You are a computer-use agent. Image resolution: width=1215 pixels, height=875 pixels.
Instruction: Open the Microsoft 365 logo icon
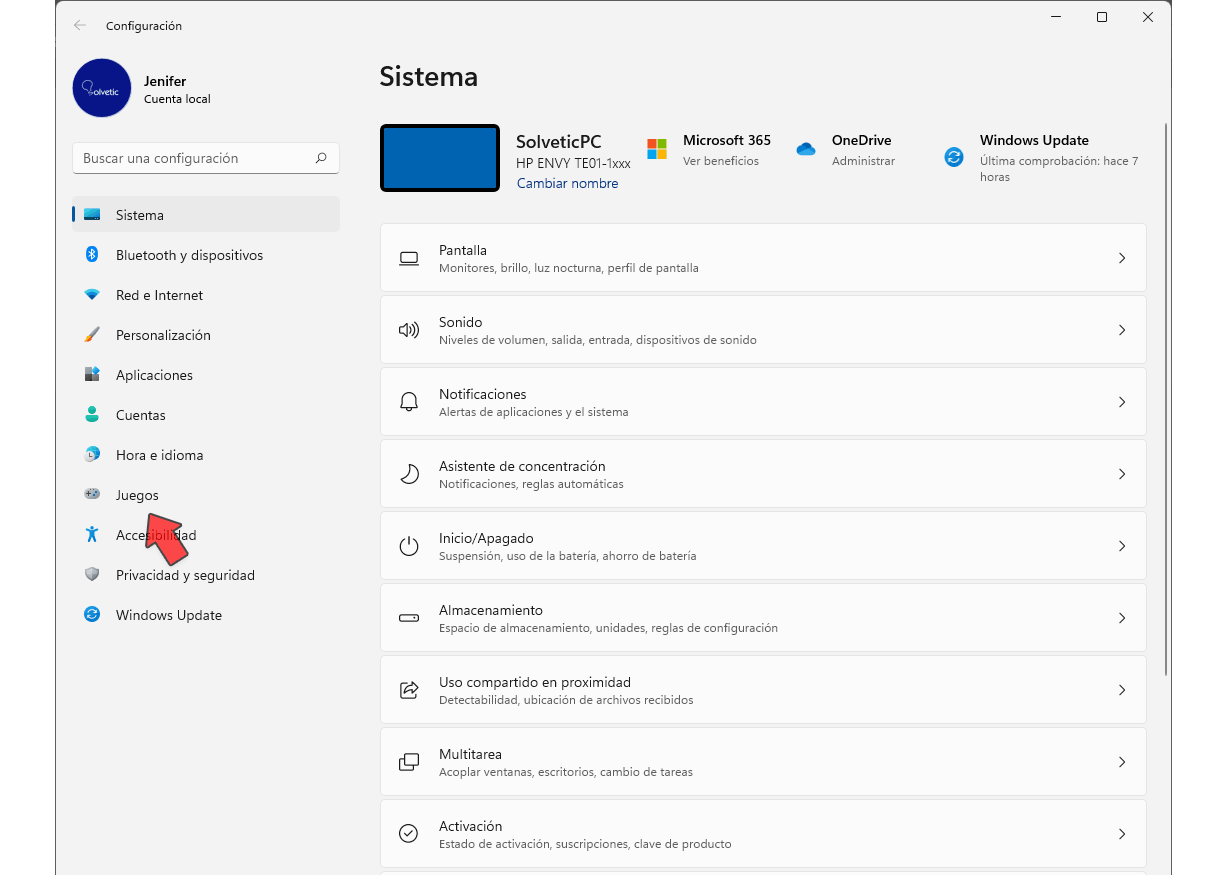point(657,149)
